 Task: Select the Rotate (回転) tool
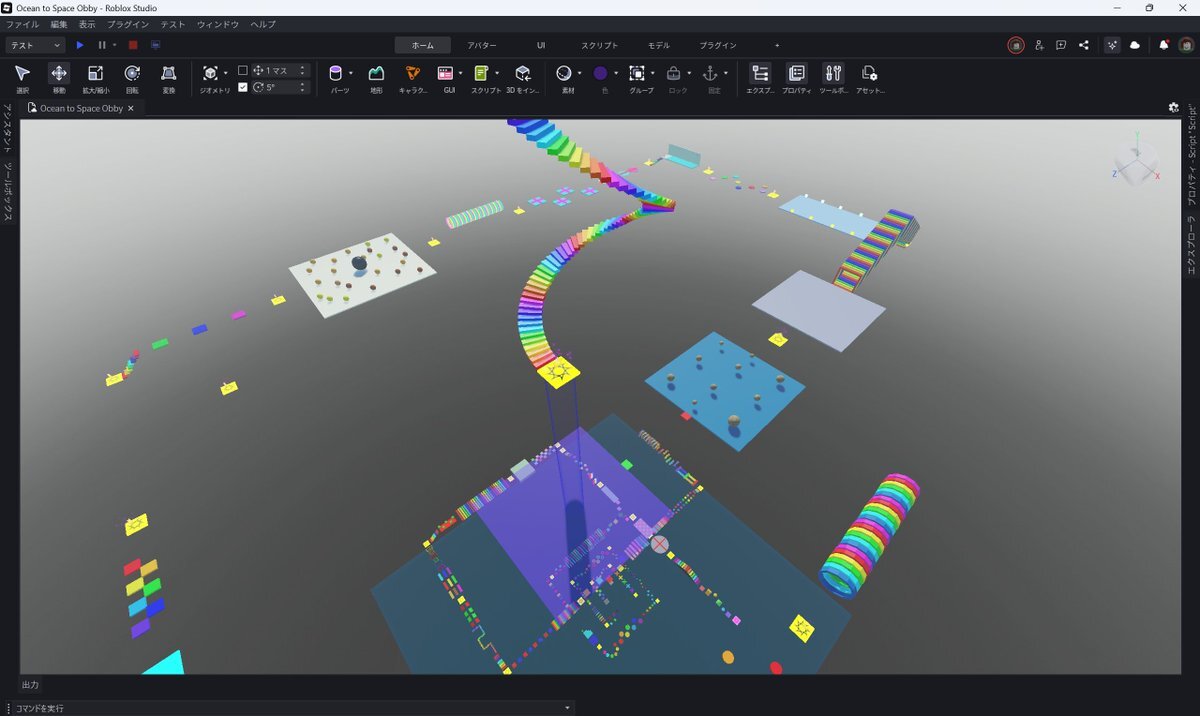[132, 74]
